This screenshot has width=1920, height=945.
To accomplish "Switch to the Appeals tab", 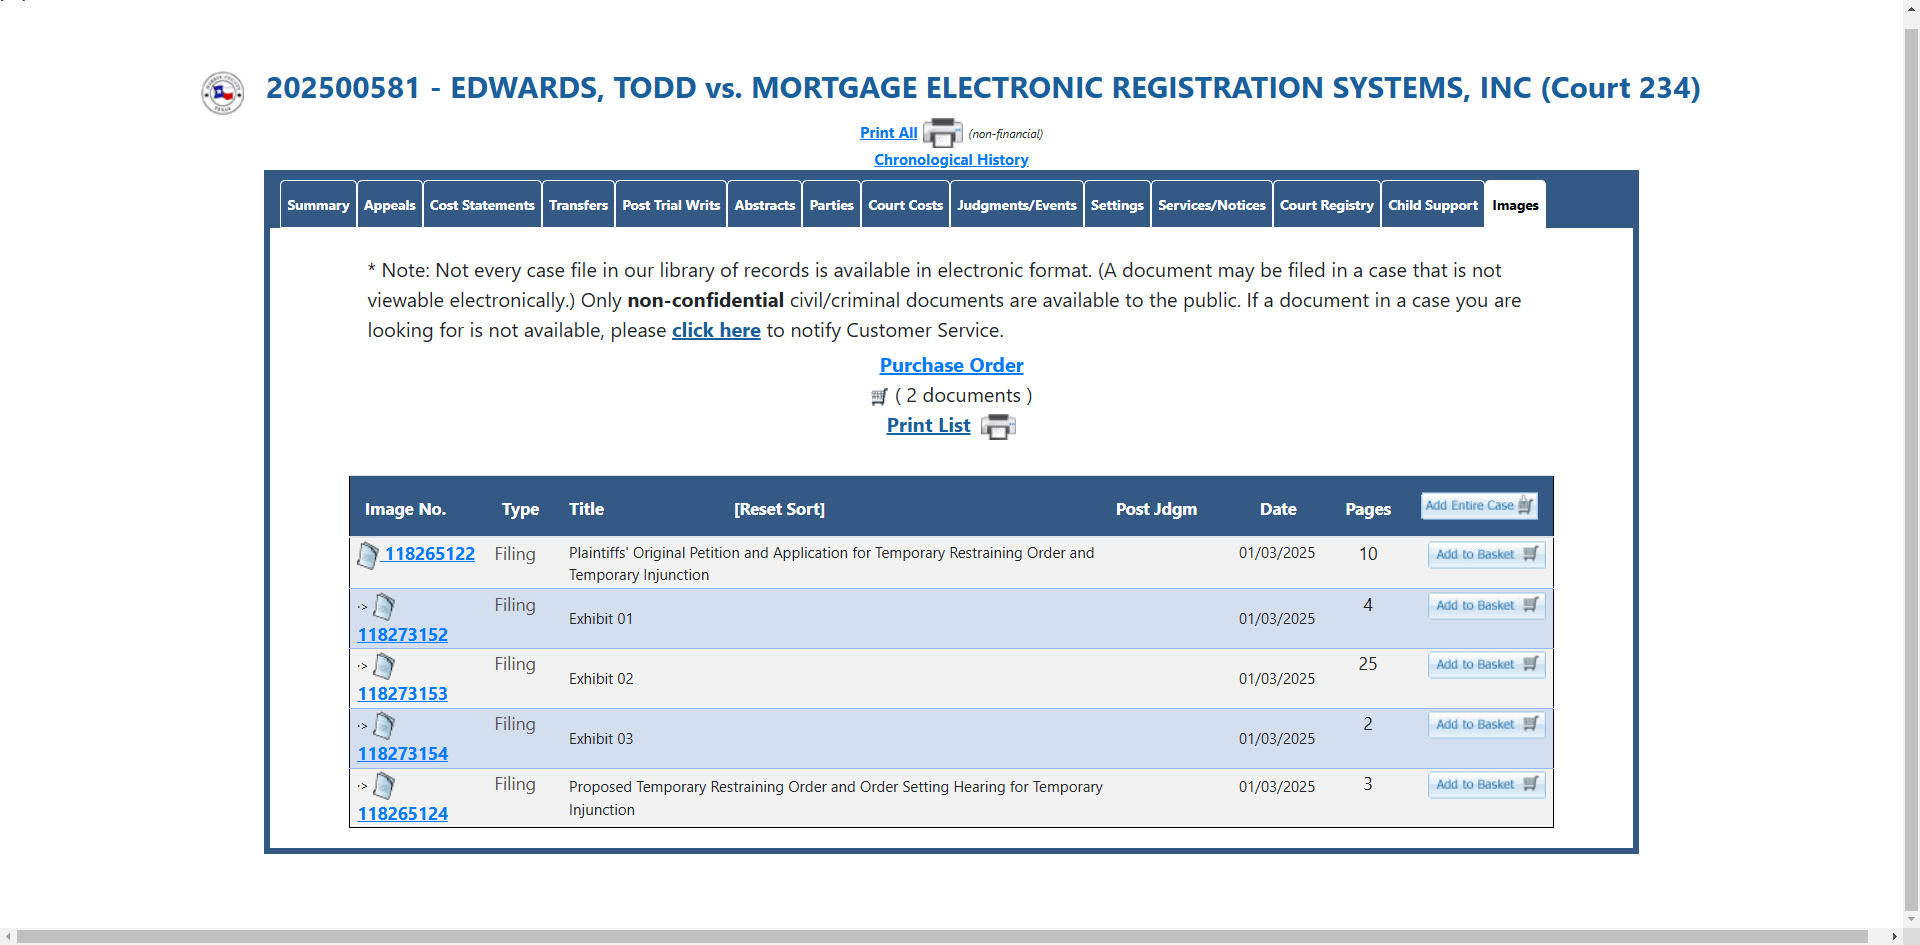I will pyautogui.click(x=390, y=205).
